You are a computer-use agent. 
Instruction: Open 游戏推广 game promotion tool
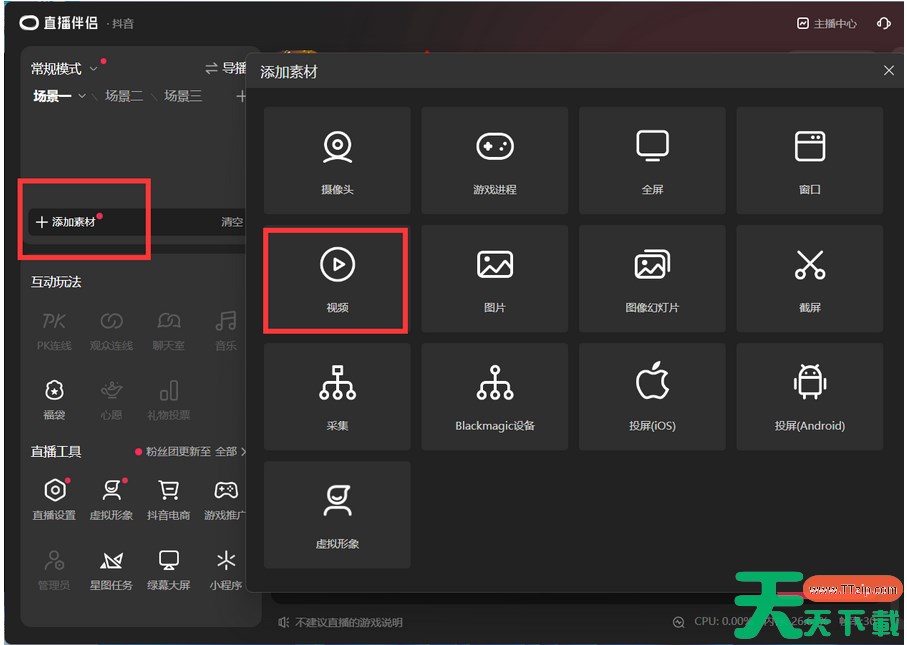[225, 500]
